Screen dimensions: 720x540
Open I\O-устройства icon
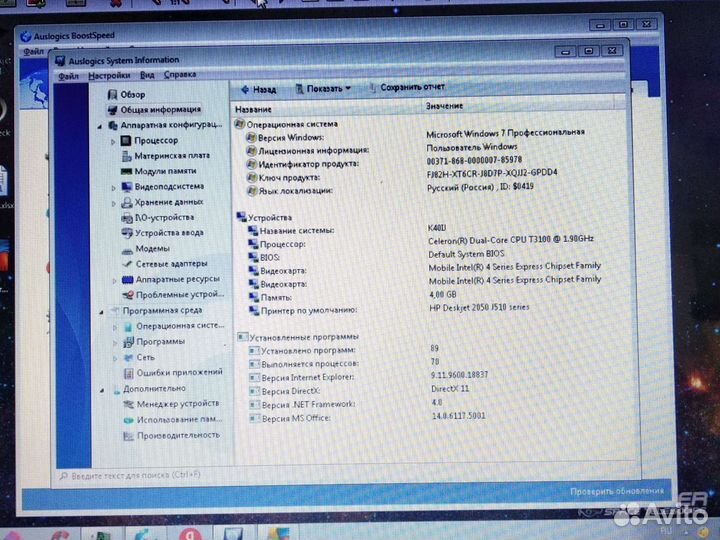(127, 218)
